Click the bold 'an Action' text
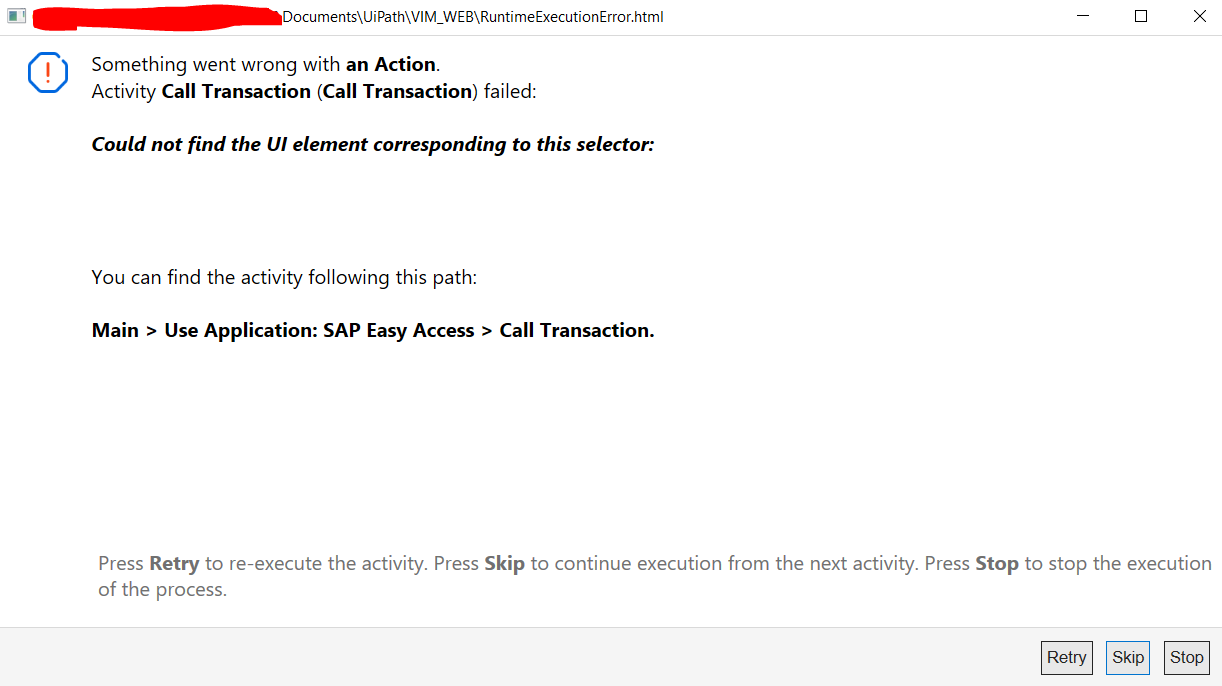 391,64
